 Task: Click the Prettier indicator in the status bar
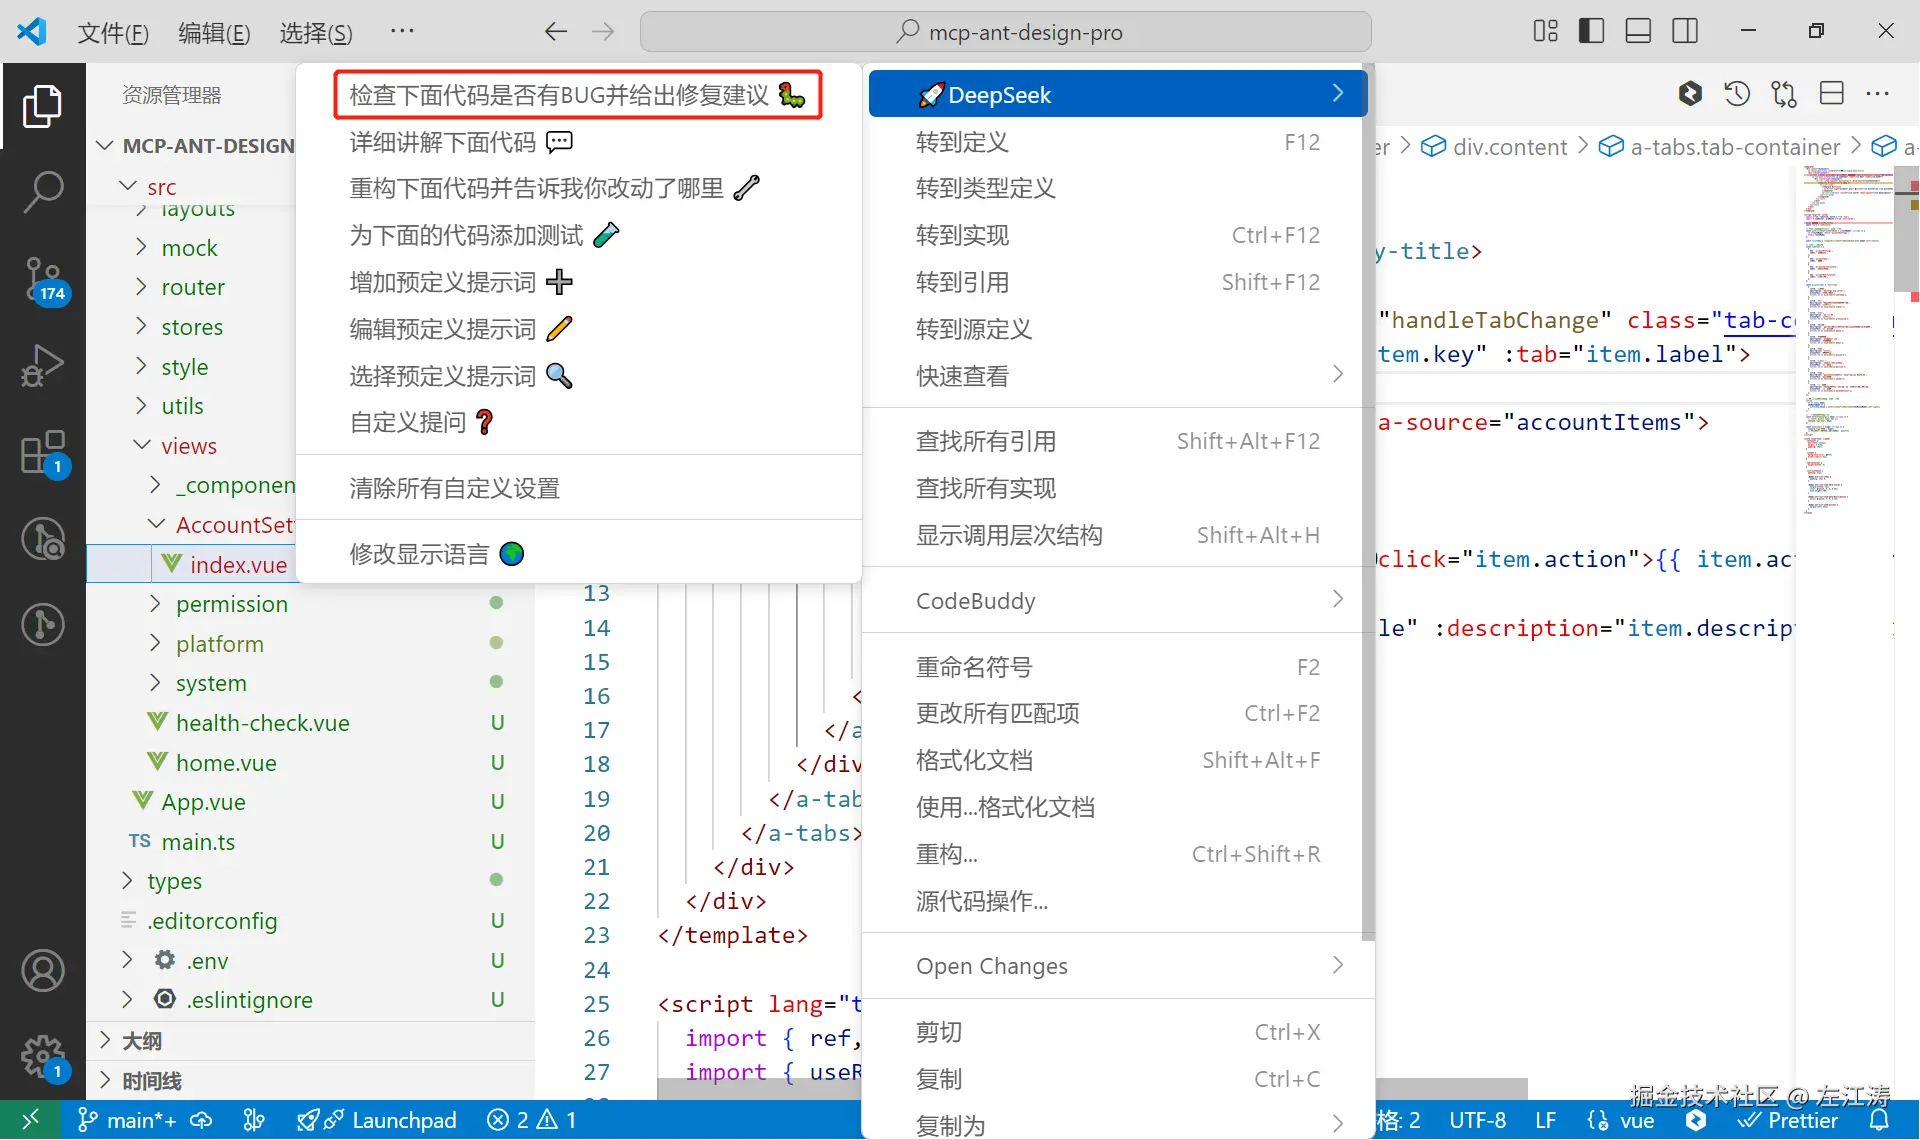(1789, 1120)
